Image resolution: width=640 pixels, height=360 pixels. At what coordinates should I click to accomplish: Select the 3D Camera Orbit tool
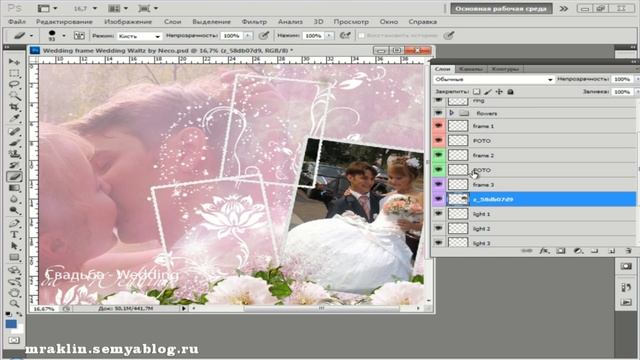click(14, 282)
